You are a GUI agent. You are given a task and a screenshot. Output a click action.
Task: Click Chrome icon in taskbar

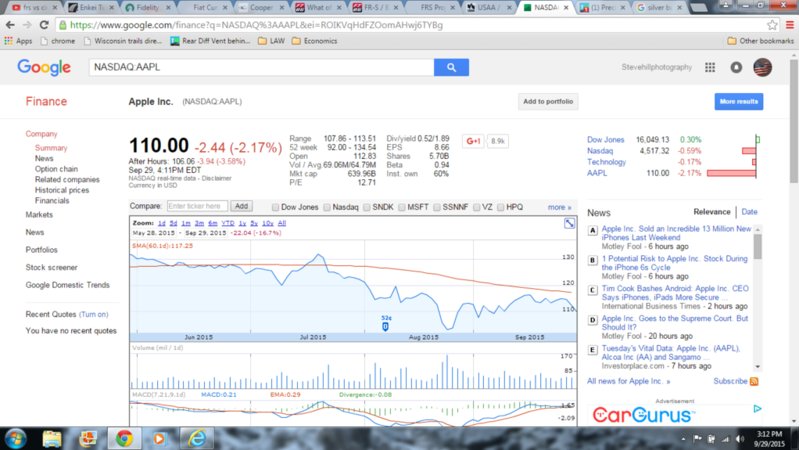tap(124, 438)
